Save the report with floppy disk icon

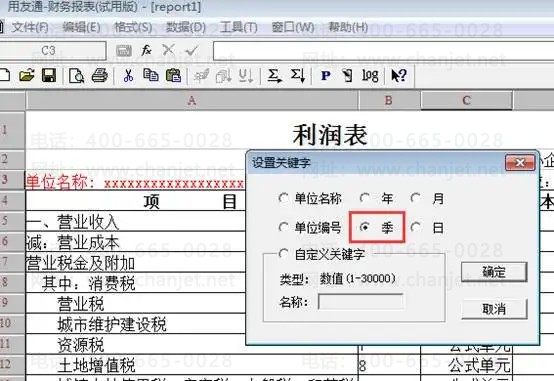[49, 75]
